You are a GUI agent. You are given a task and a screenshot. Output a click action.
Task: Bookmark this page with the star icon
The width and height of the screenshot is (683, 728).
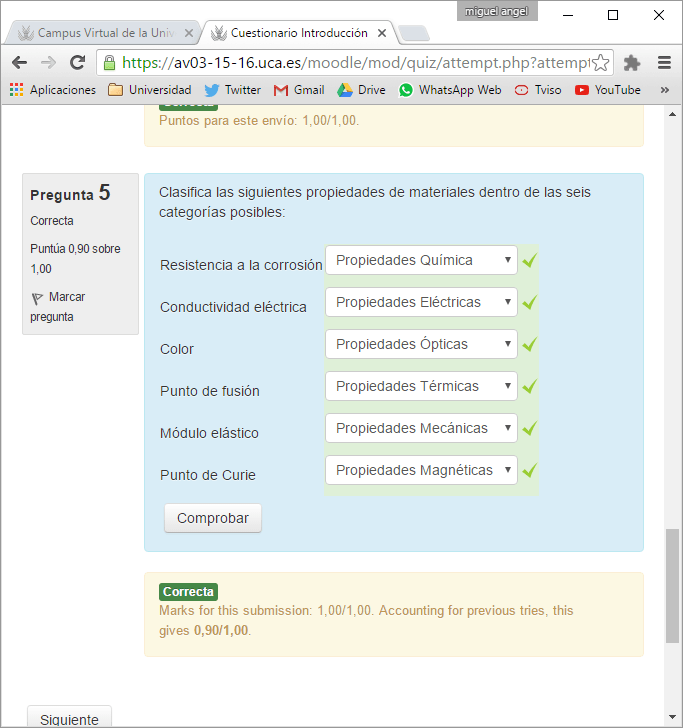pyautogui.click(x=601, y=63)
